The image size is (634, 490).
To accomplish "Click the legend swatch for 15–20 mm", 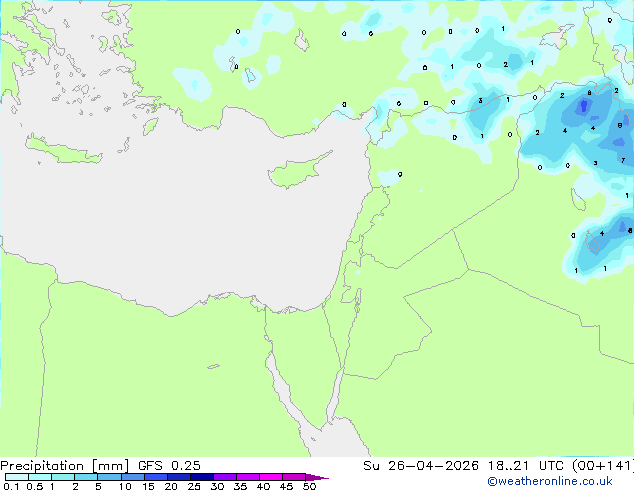I will tap(155, 477).
